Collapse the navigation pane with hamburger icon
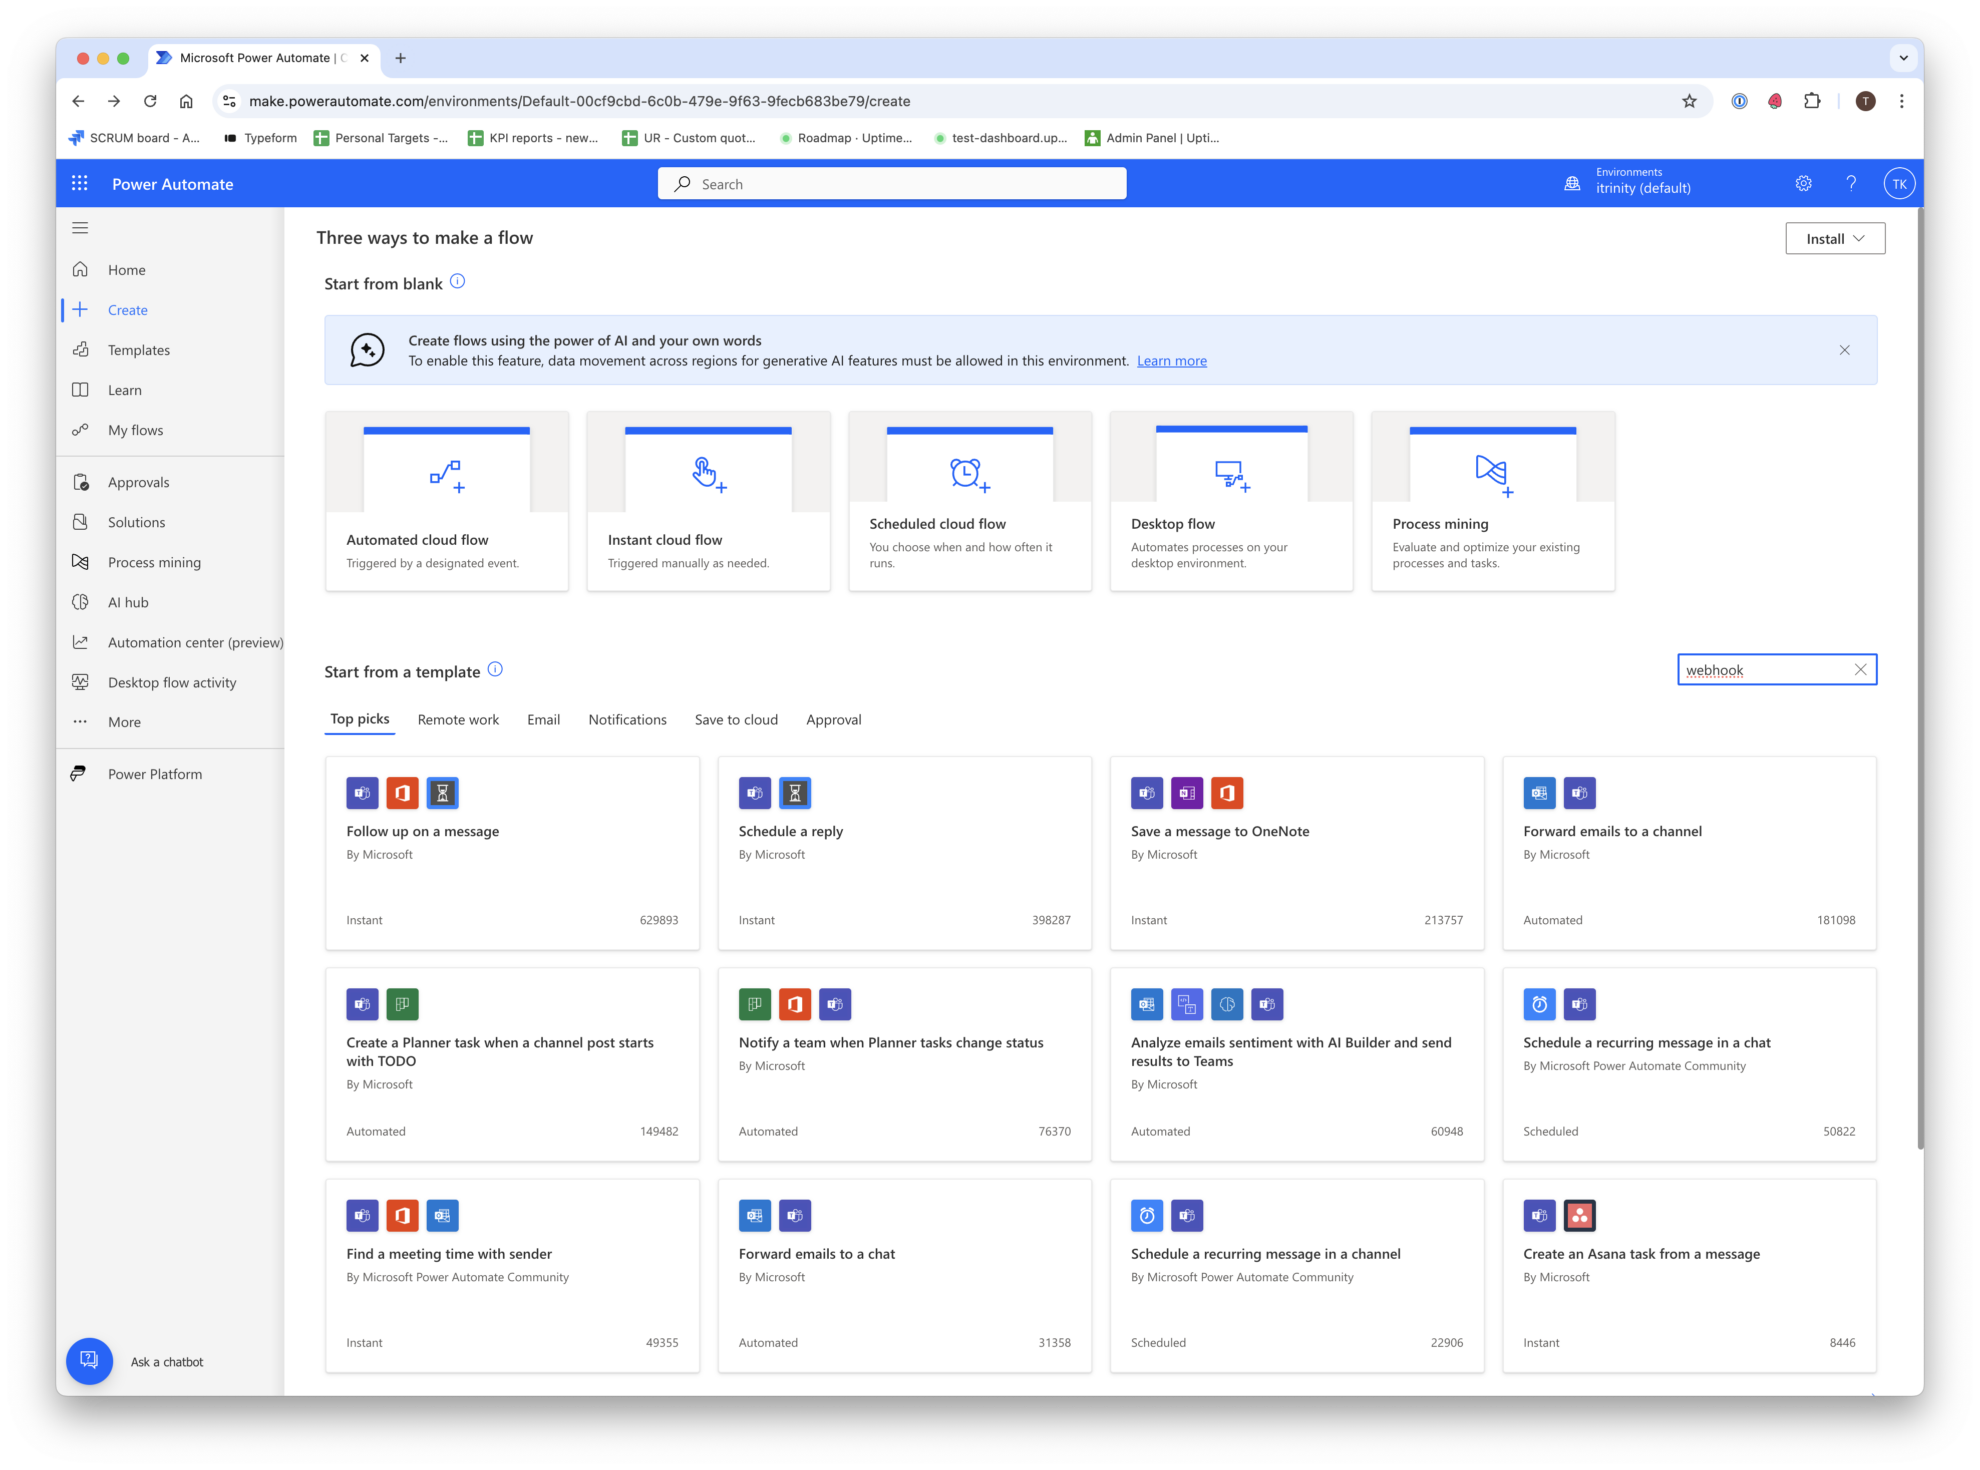Screen dimensions: 1980x1470 pyautogui.click(x=81, y=228)
